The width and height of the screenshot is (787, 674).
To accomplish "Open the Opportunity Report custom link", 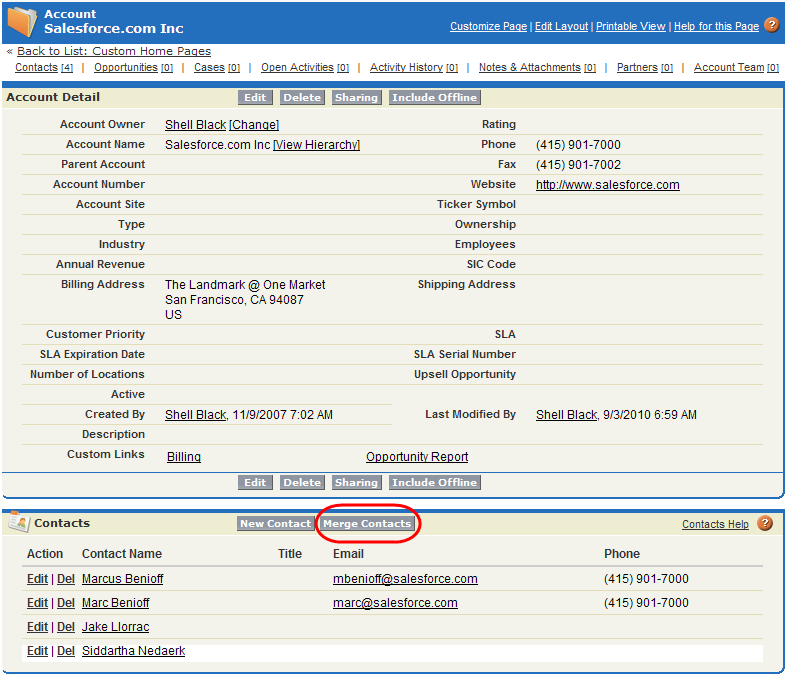I will [417, 457].
